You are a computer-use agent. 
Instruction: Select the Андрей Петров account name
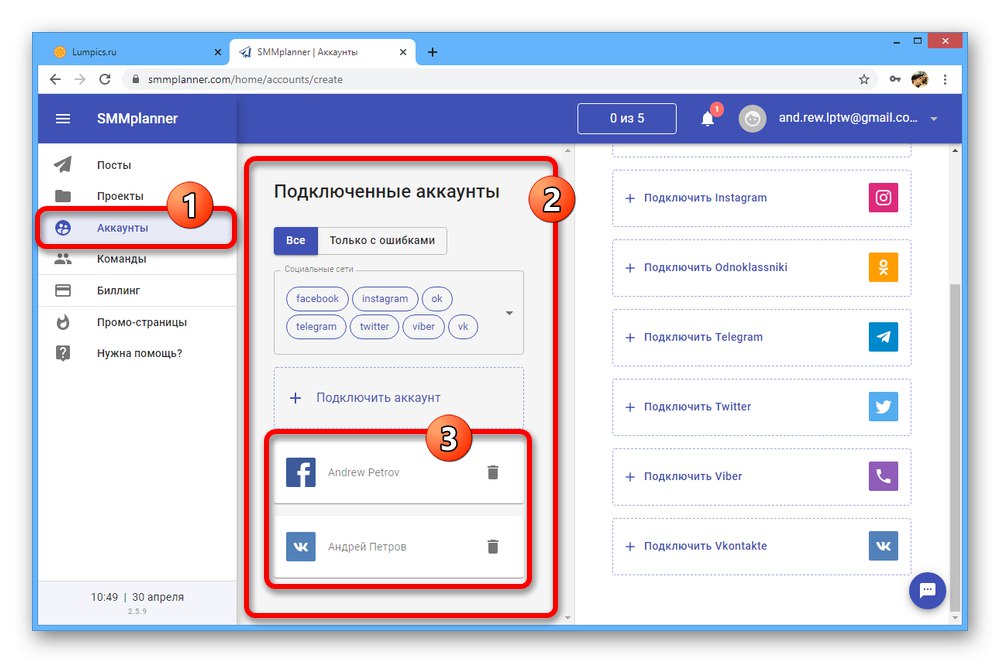367,546
